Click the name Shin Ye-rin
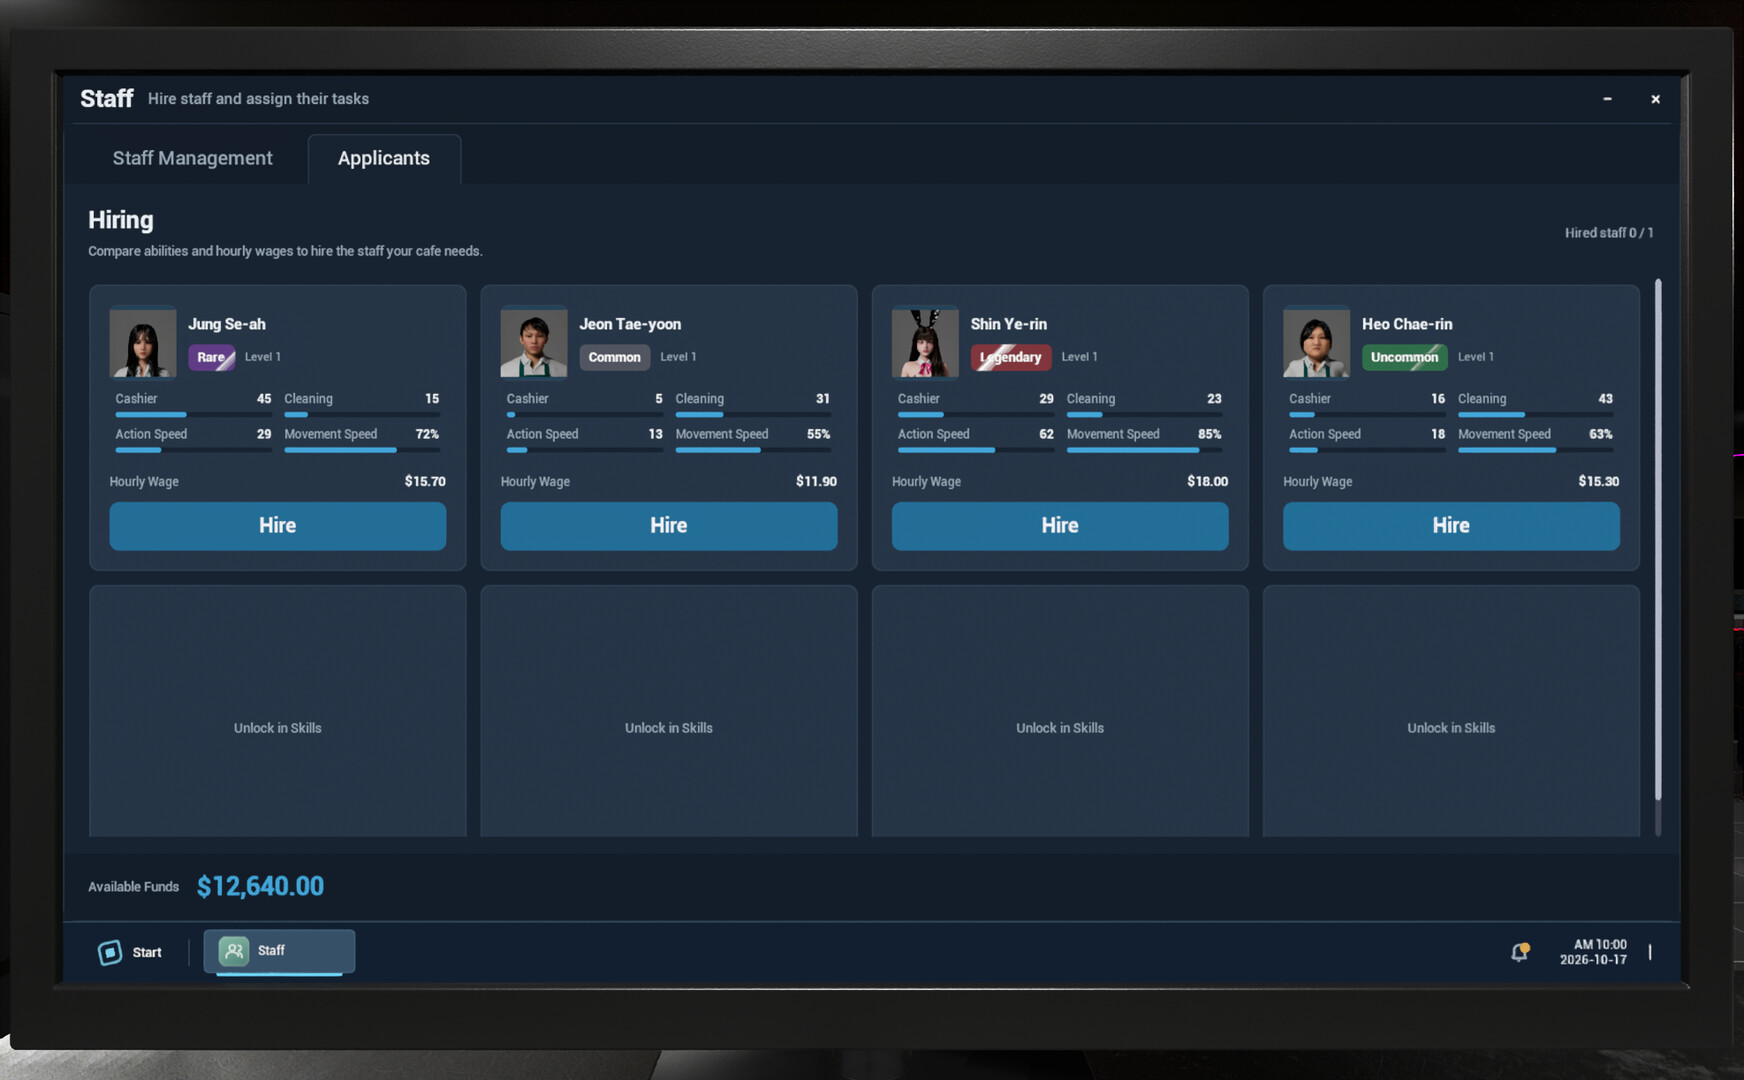This screenshot has height=1080, width=1744. coord(1008,324)
